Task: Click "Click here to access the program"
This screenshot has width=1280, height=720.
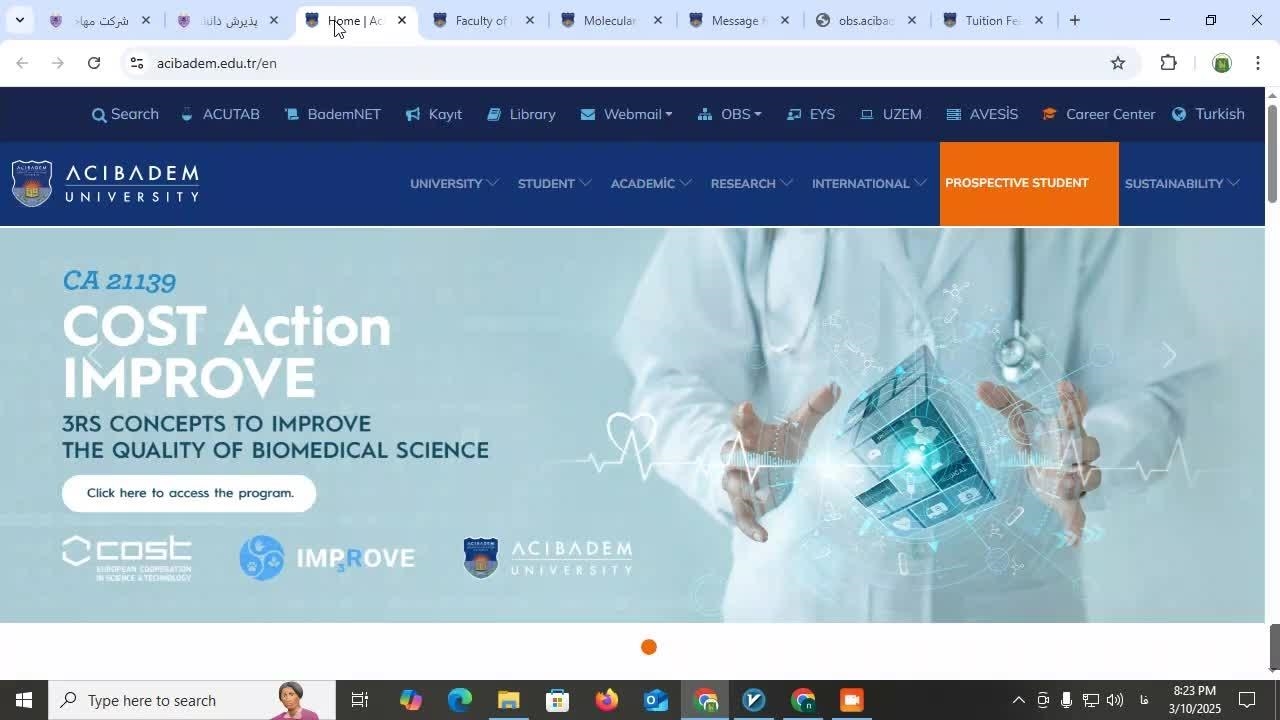Action: (x=189, y=493)
